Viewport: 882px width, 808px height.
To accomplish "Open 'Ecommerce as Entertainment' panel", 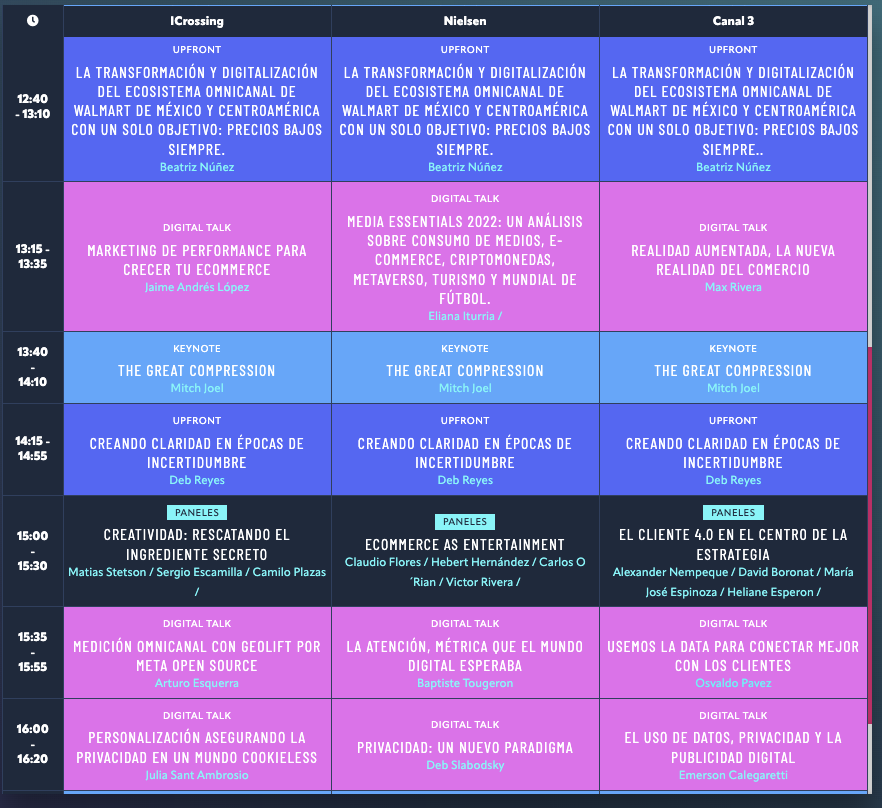I will [465, 545].
